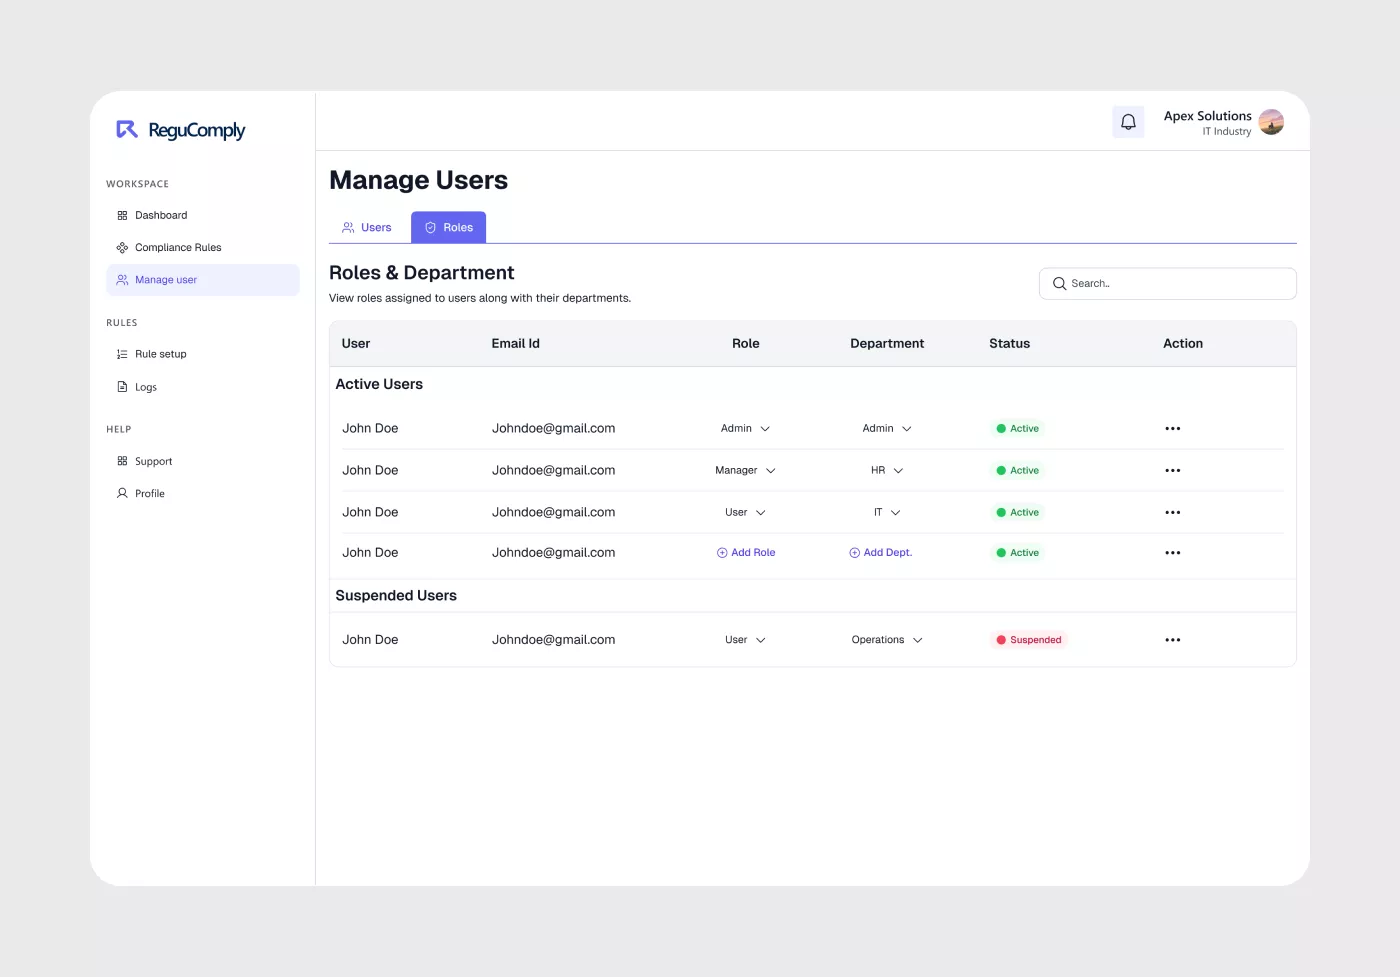Focus the Search input field
1400x977 pixels.
[x=1168, y=284]
